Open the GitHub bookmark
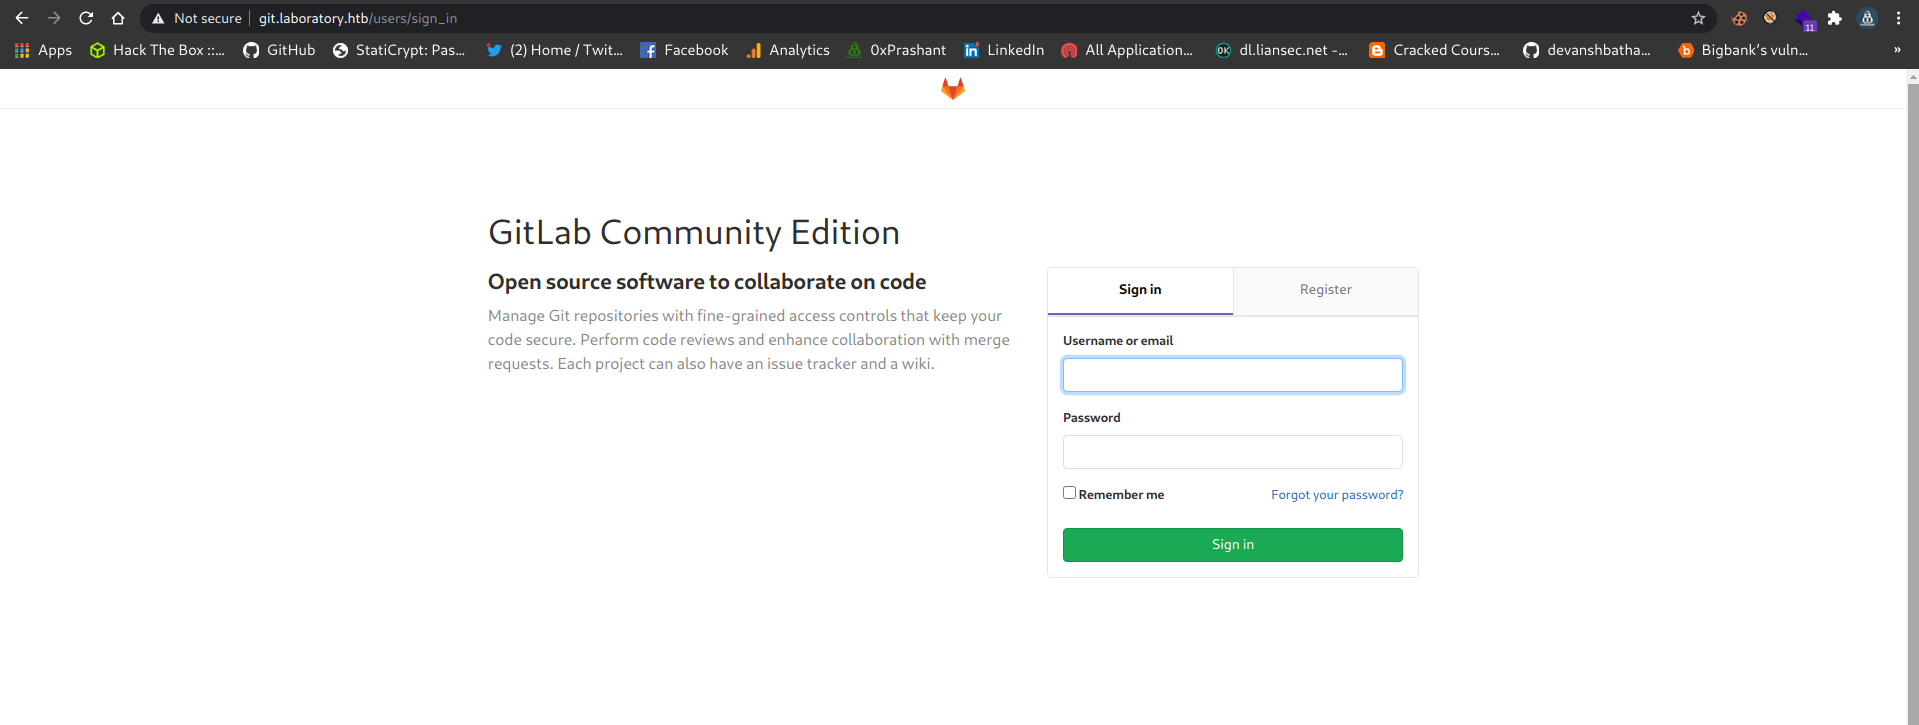 click(x=279, y=50)
